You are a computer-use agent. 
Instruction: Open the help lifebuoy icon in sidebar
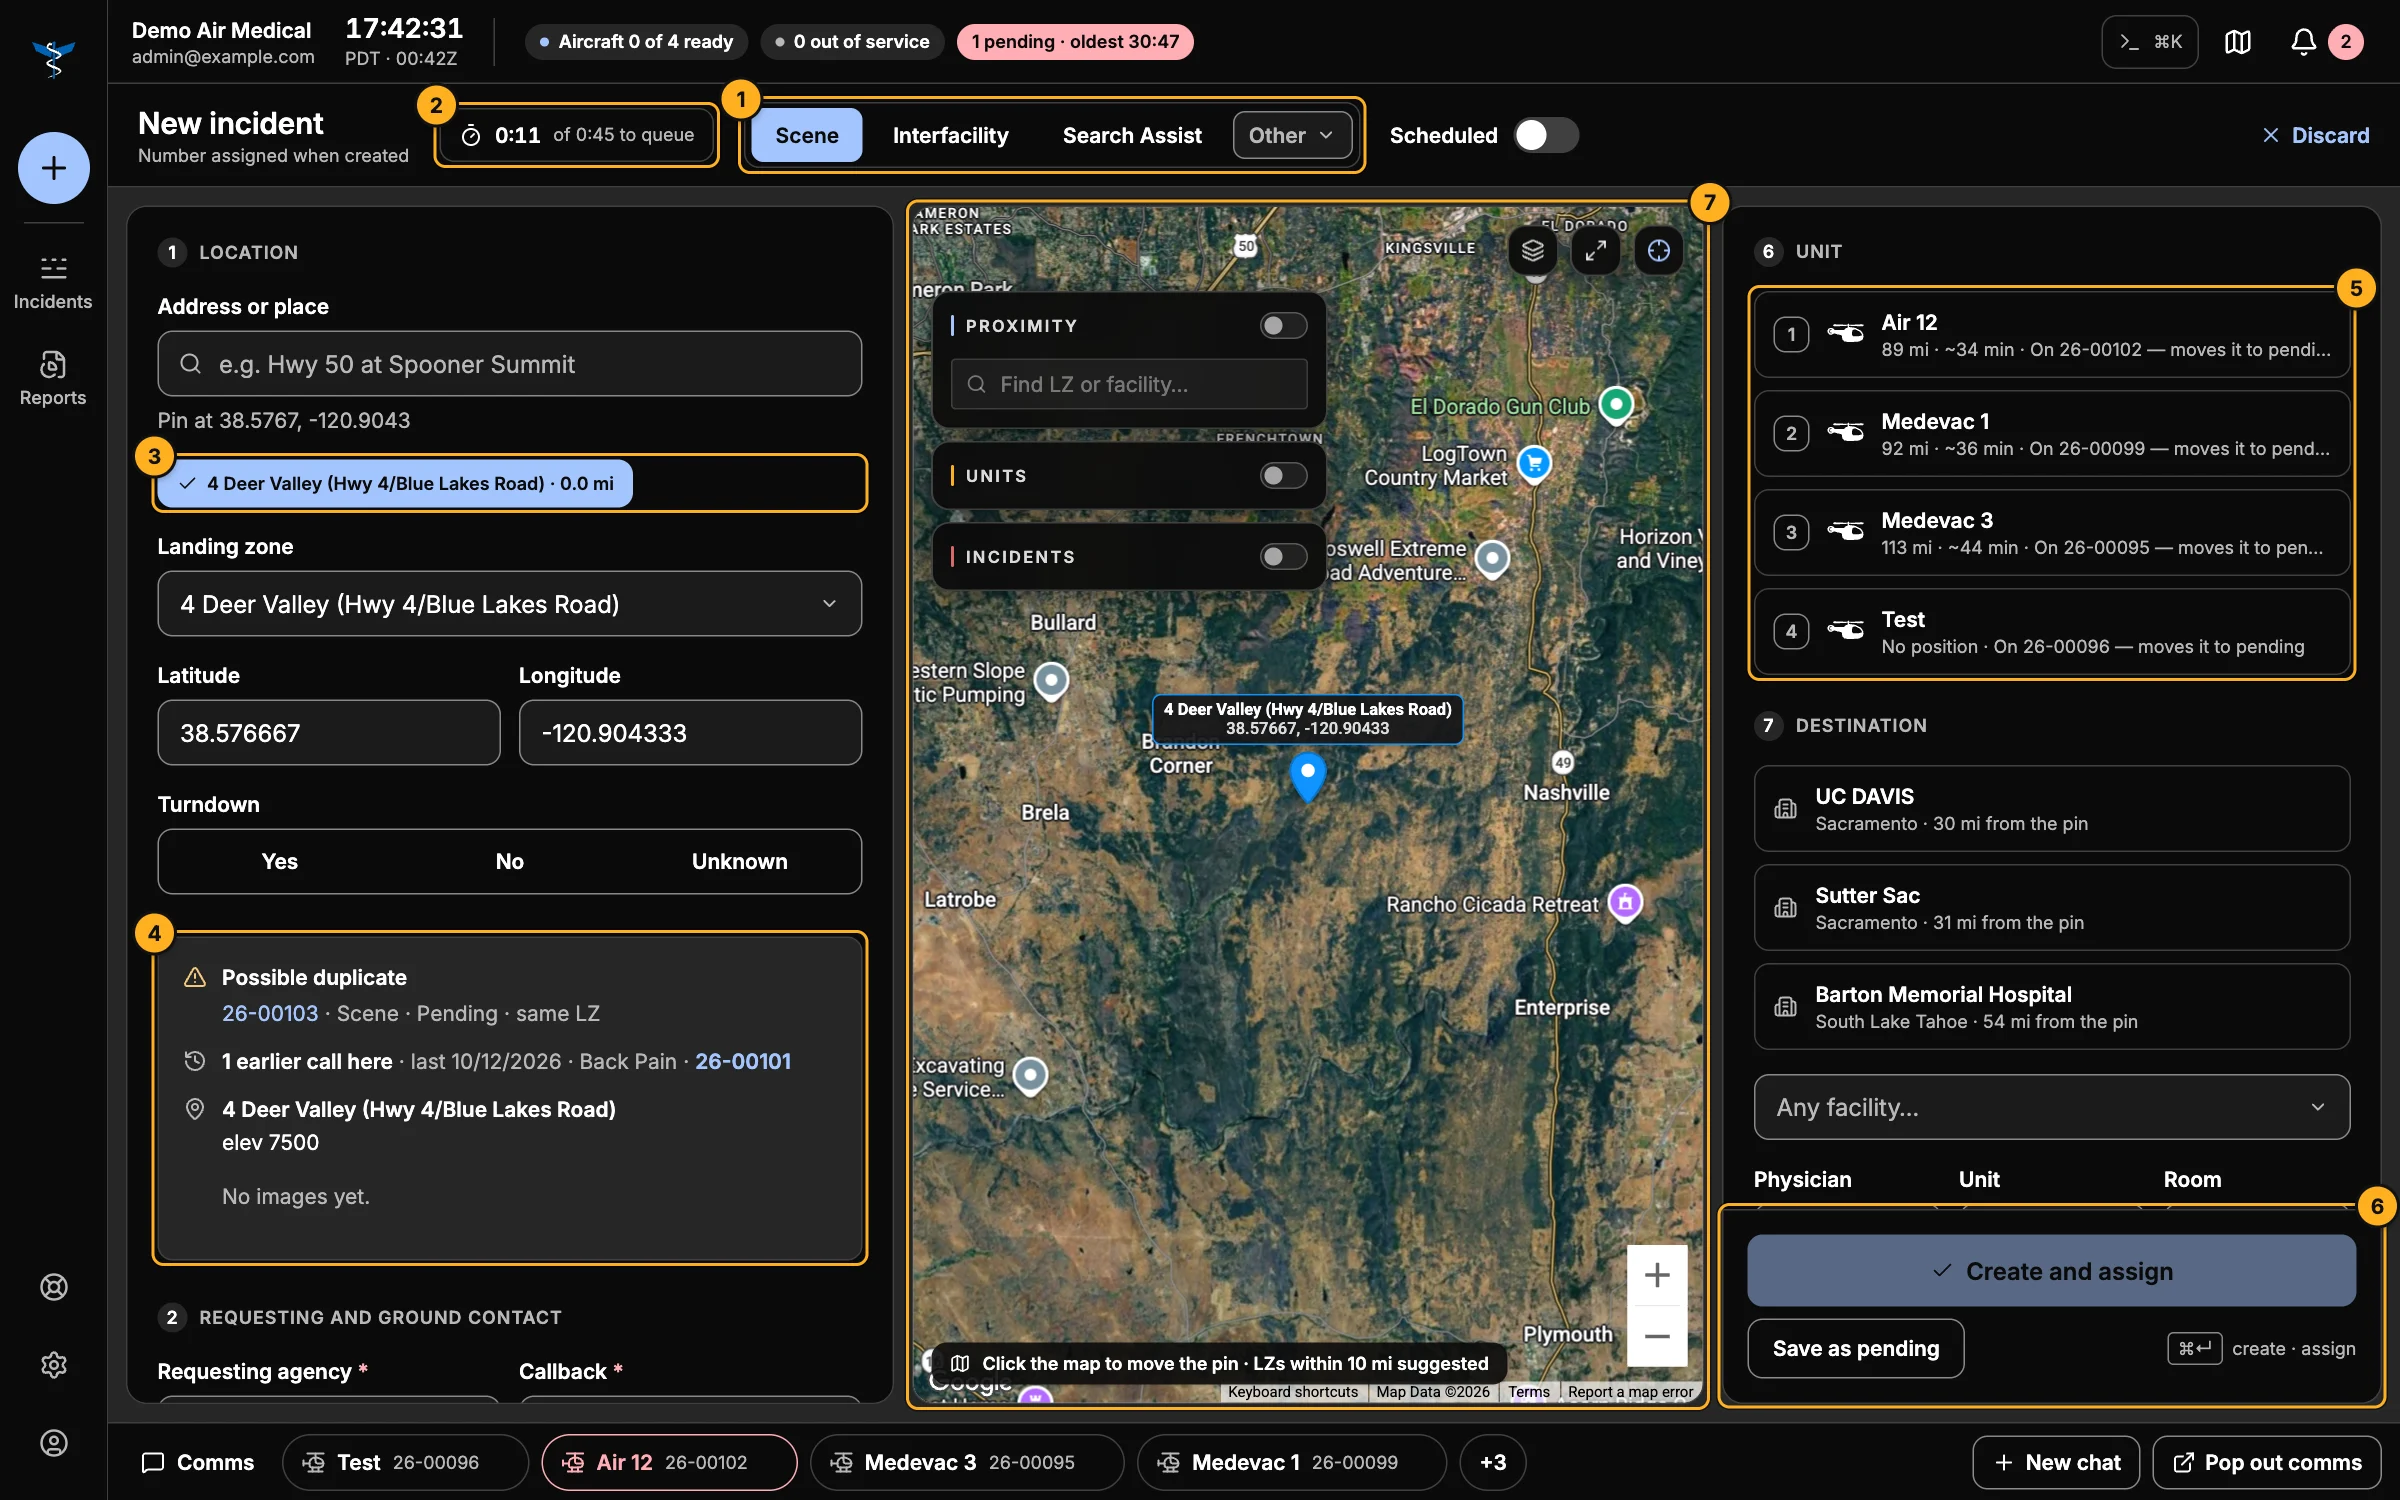(54, 1287)
